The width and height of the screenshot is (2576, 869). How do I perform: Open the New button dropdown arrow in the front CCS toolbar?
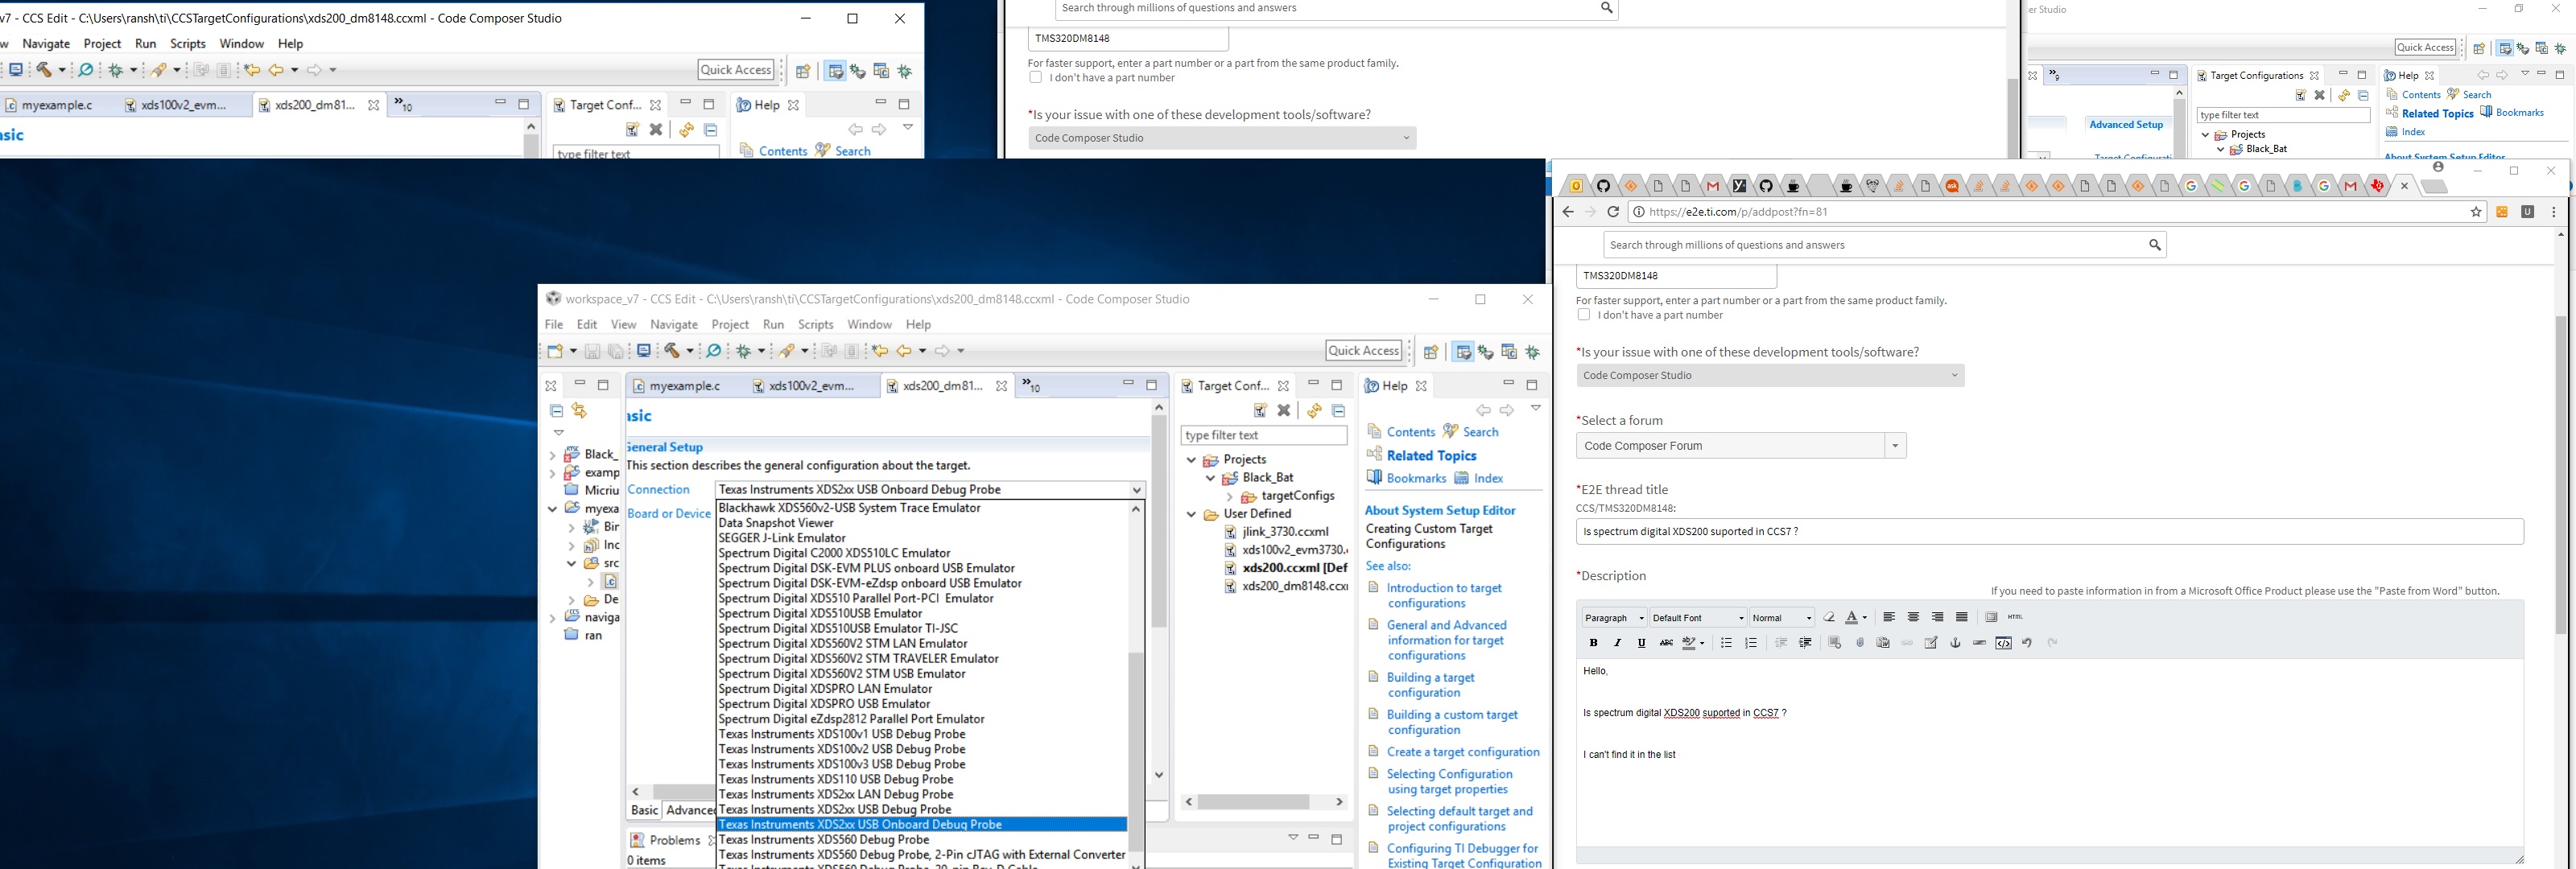pos(572,351)
